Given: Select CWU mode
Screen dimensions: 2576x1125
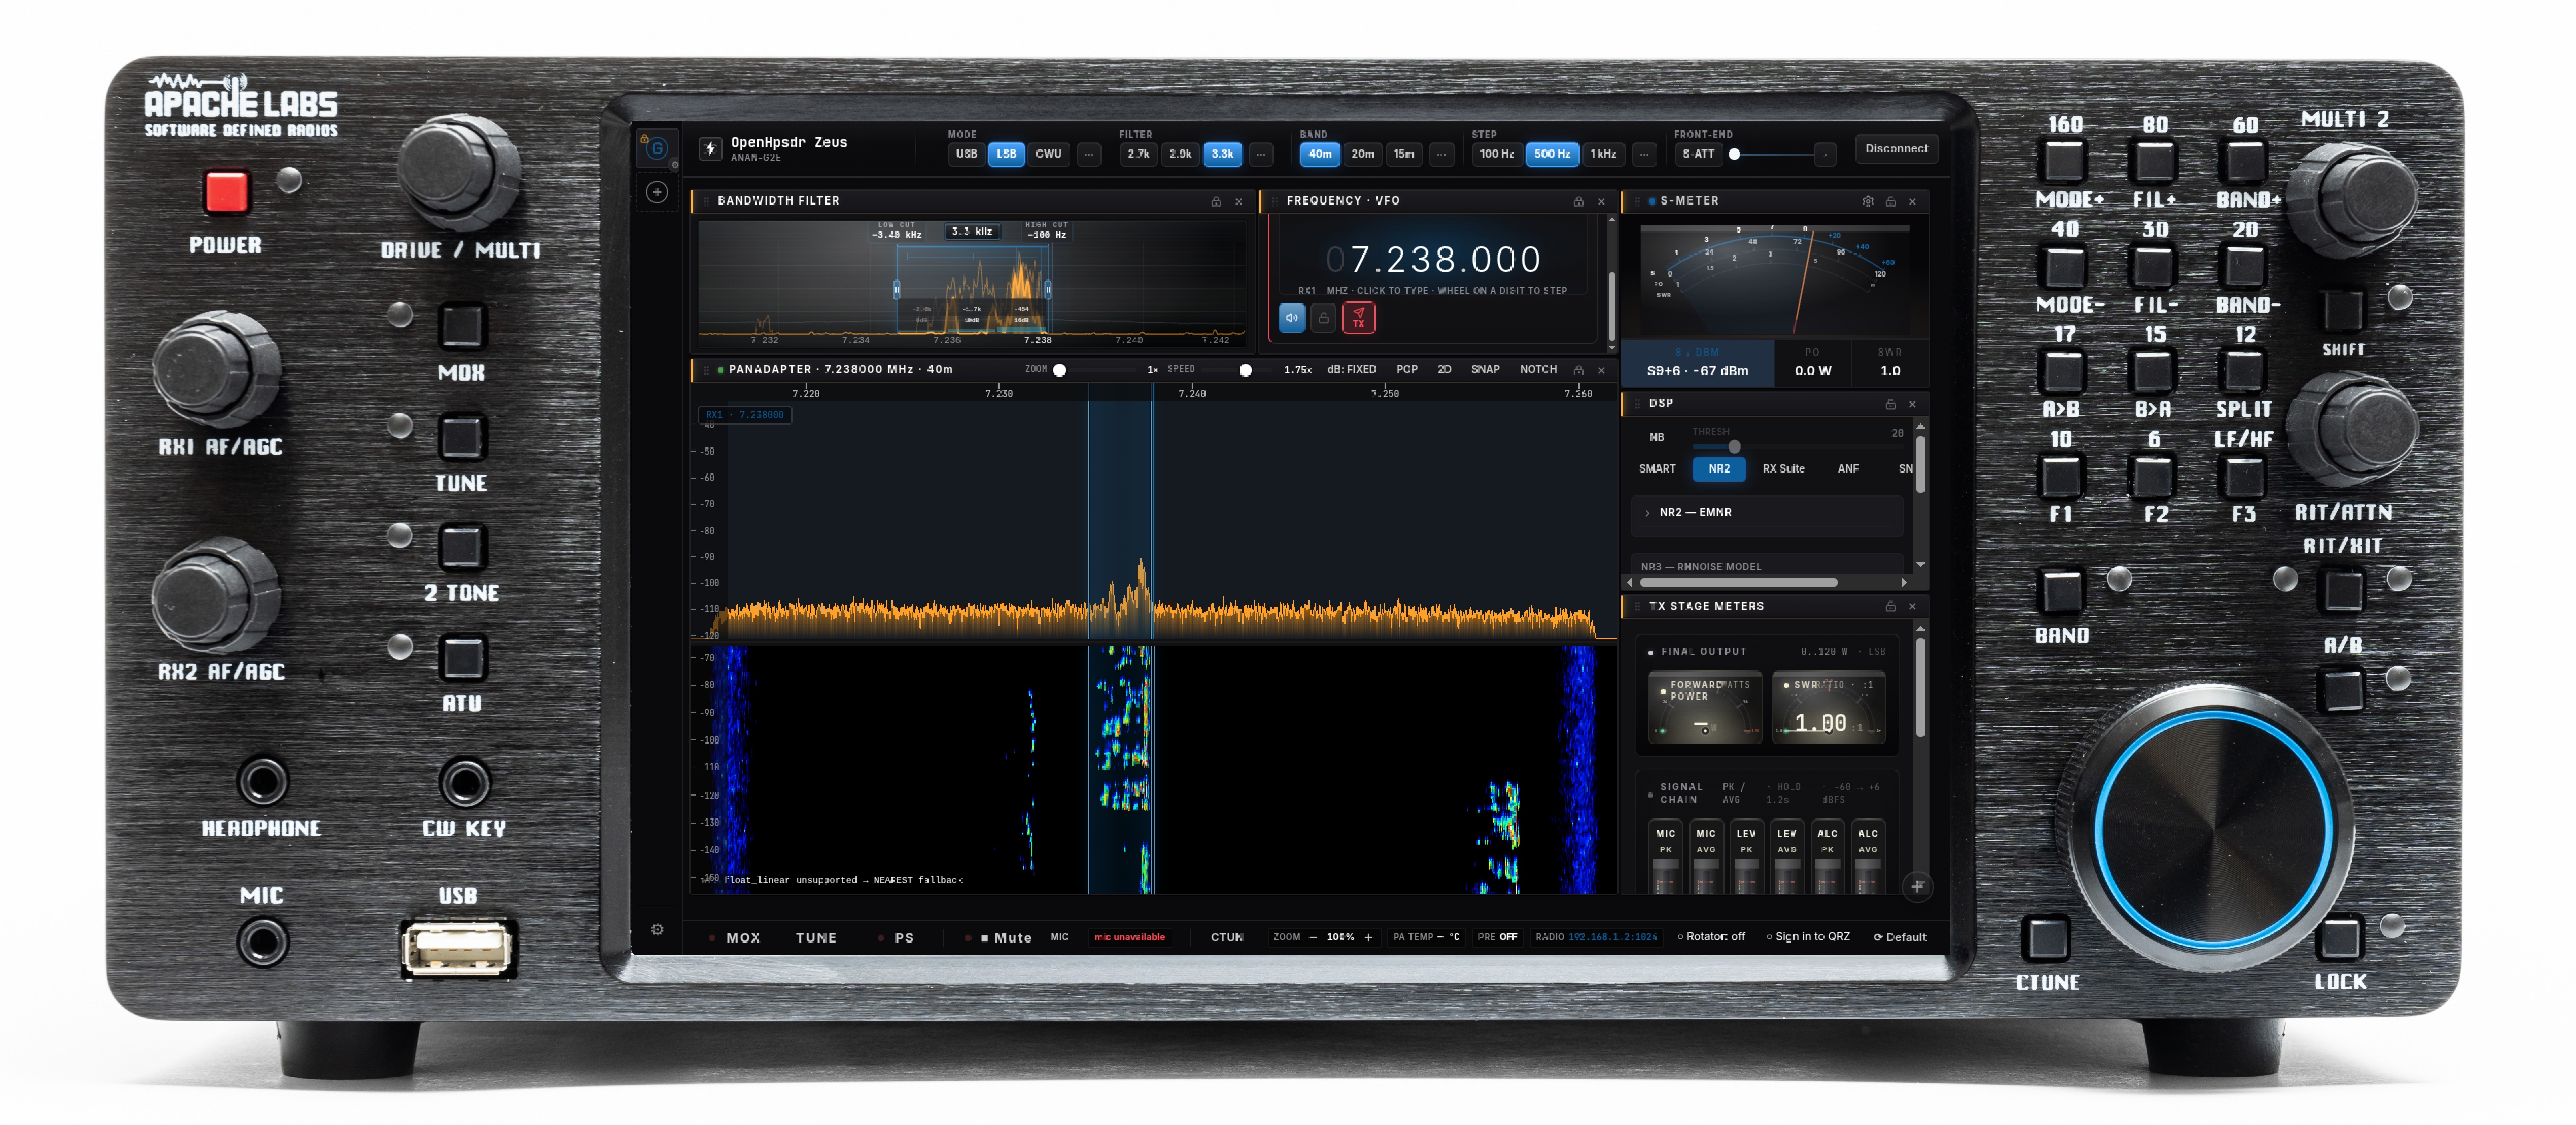Looking at the screenshot, I should (1048, 154).
